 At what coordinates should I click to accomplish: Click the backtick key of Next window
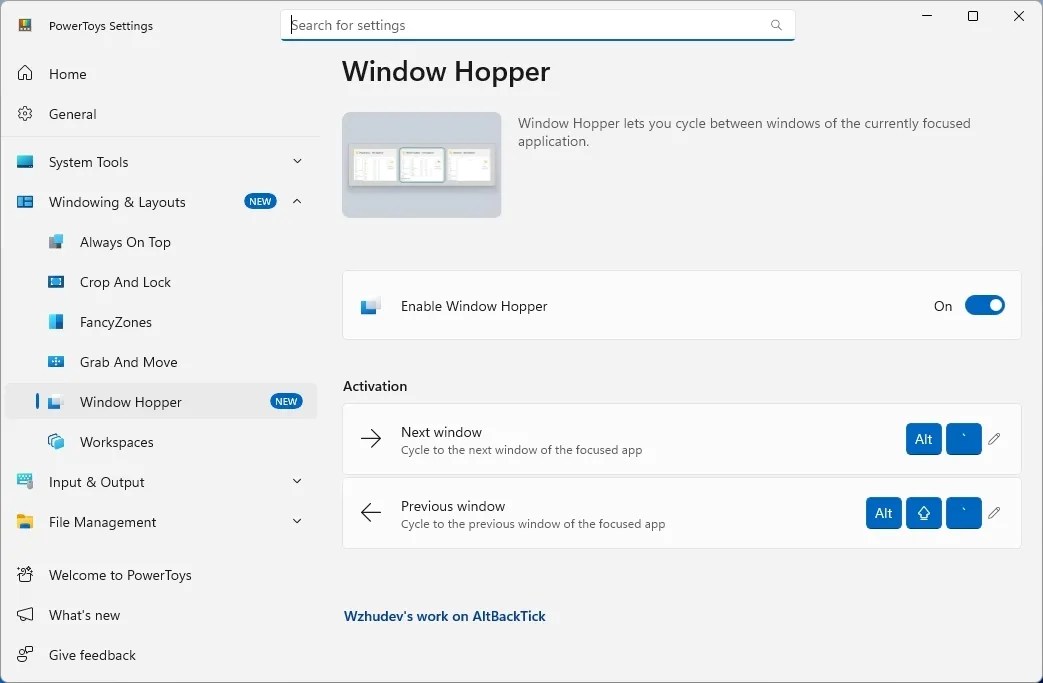tap(963, 439)
